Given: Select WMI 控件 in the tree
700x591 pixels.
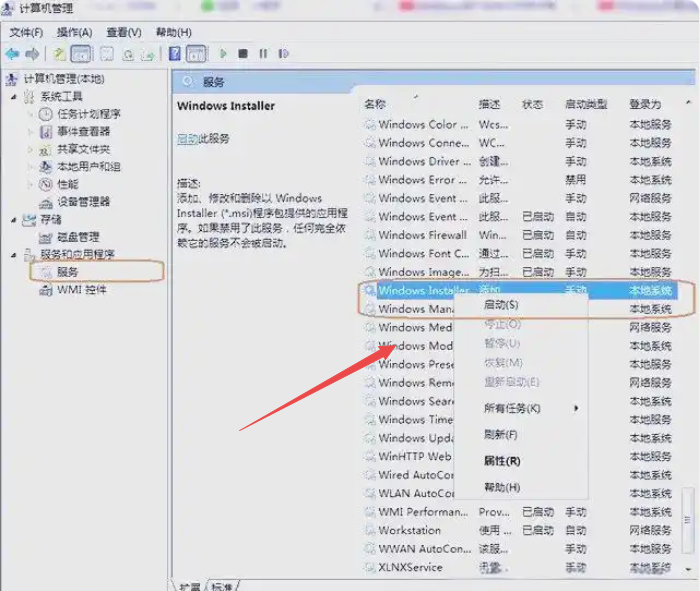Looking at the screenshot, I should point(82,290).
